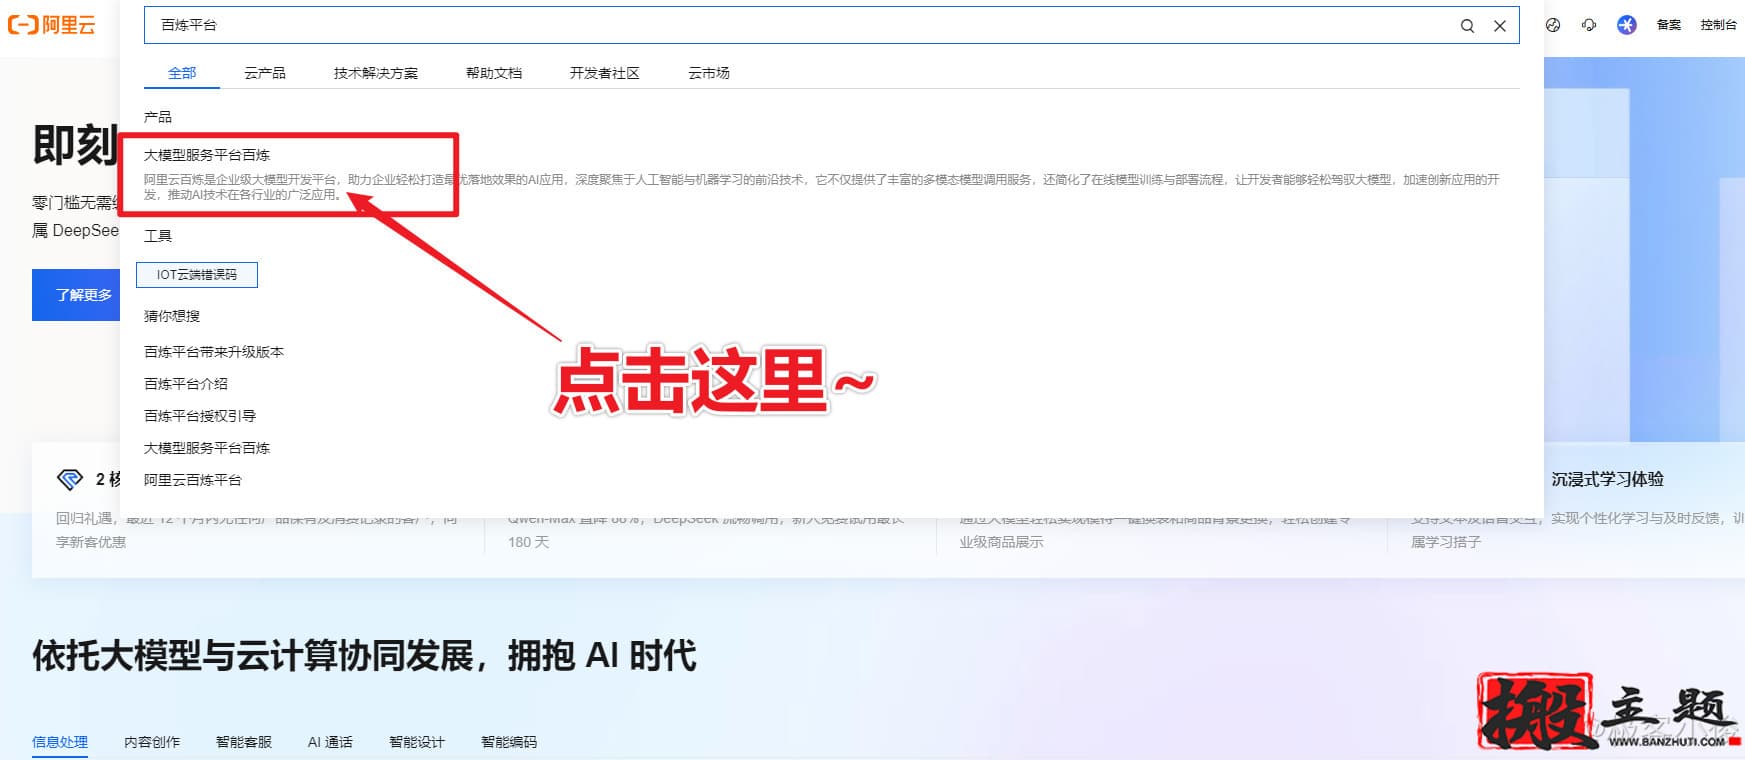Image resolution: width=1745 pixels, height=760 pixels.
Task: Select suggested search 大模型服务平台百炼 under 猜你想搜
Action: [x=207, y=448]
